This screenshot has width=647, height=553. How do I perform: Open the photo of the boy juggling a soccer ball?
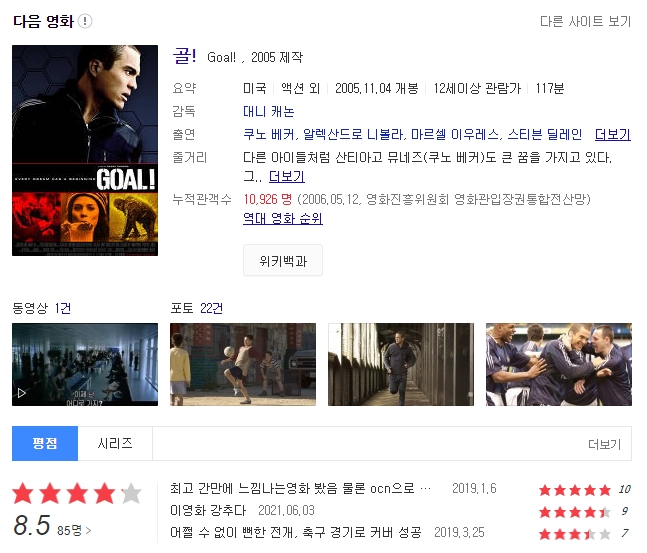(243, 364)
